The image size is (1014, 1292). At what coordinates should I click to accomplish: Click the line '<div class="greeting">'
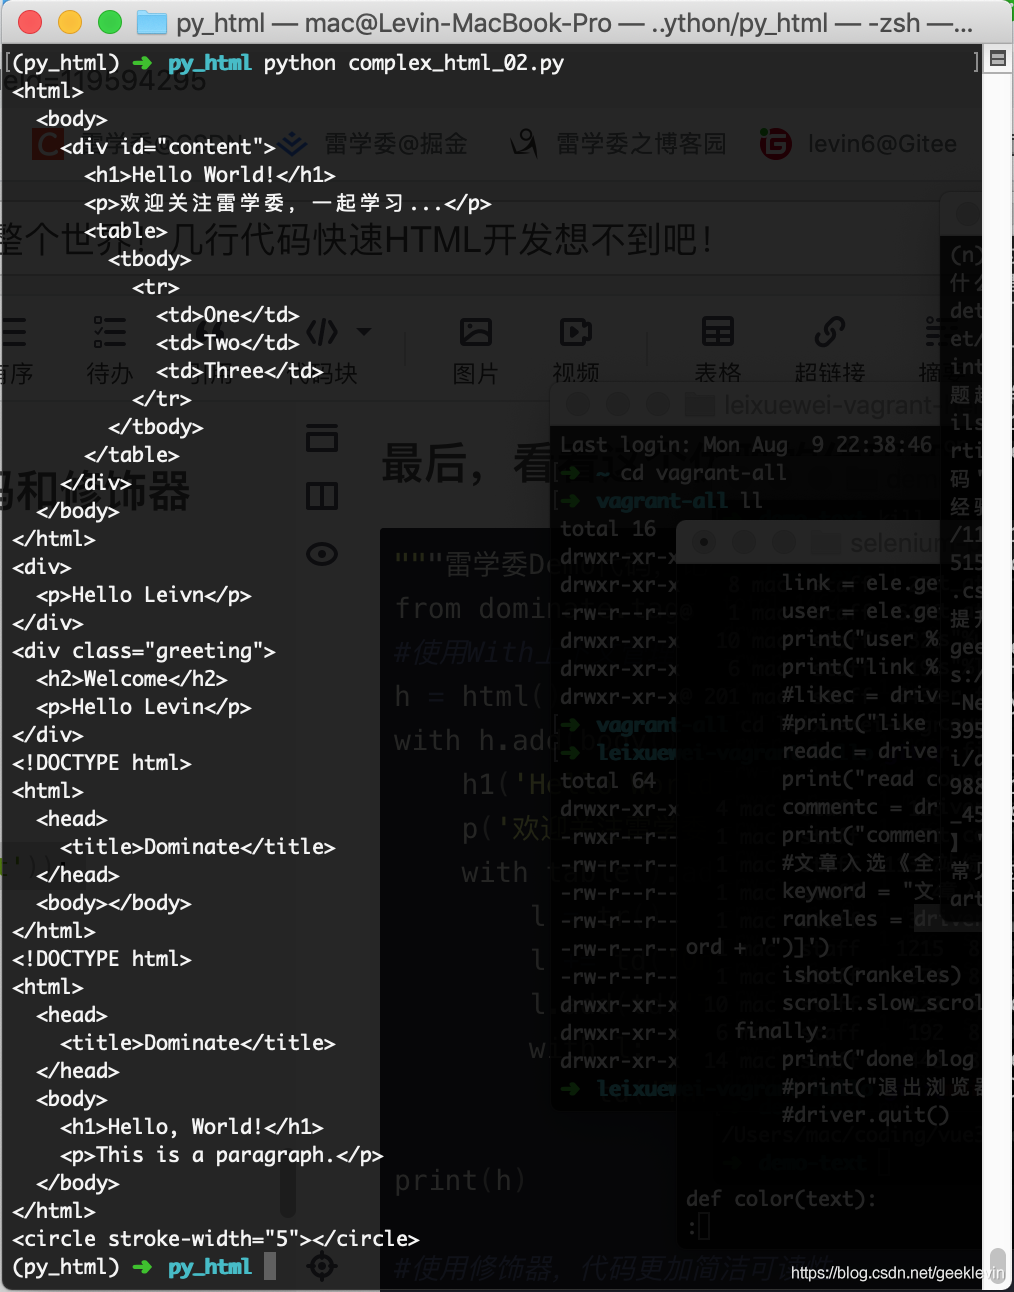click(144, 651)
